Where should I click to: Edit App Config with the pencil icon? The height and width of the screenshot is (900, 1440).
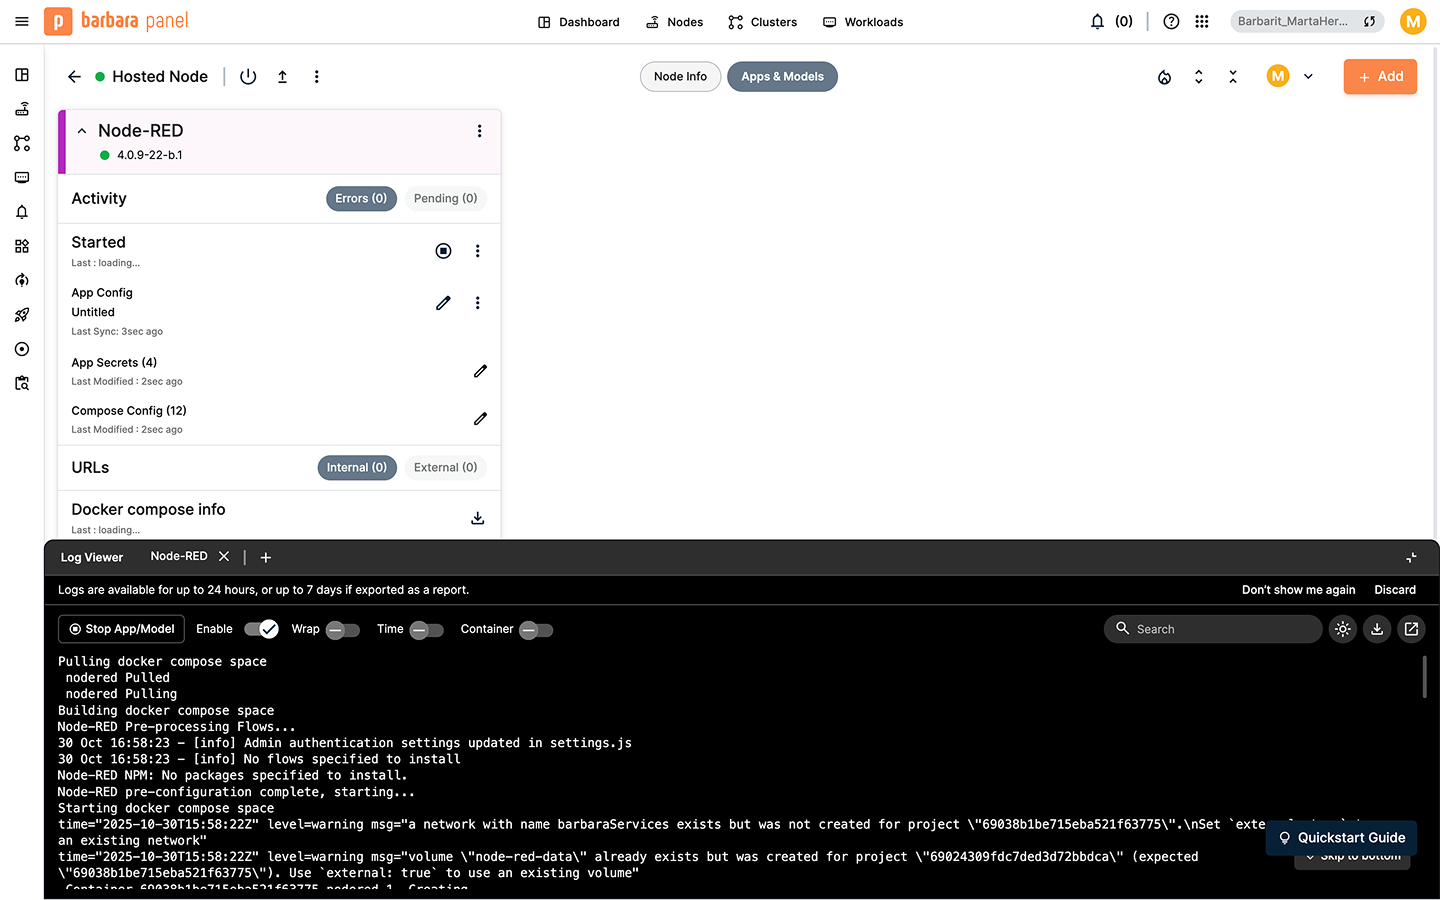pos(443,303)
